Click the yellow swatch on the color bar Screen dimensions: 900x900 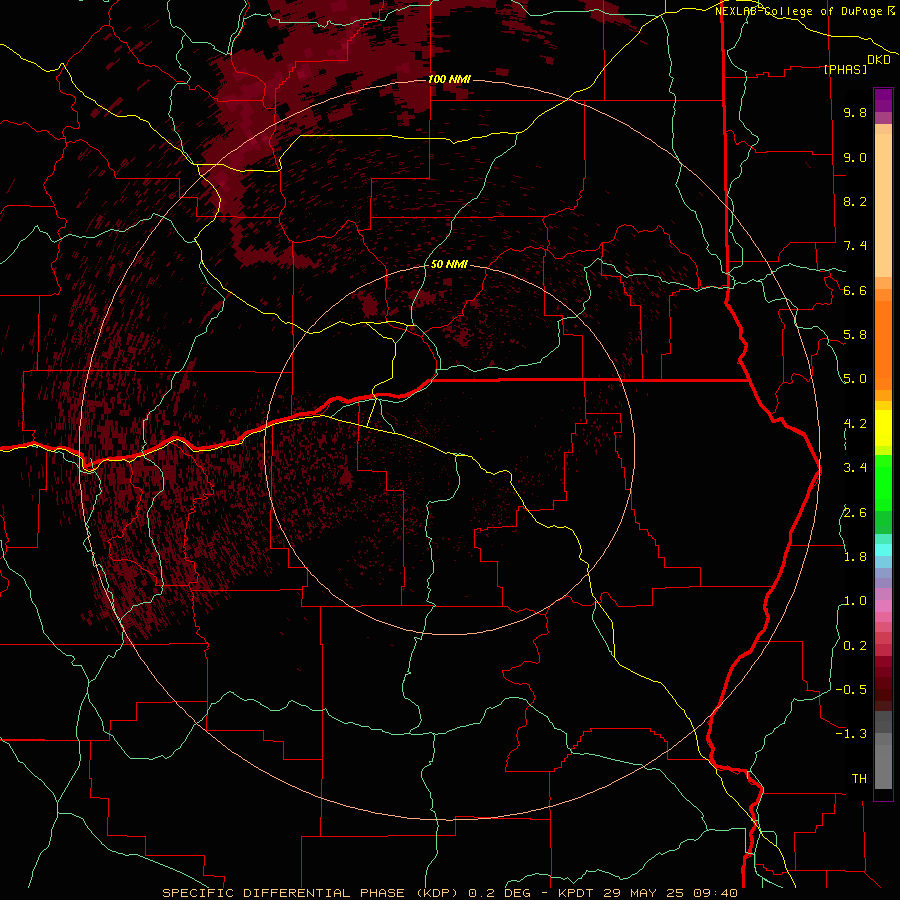click(883, 428)
